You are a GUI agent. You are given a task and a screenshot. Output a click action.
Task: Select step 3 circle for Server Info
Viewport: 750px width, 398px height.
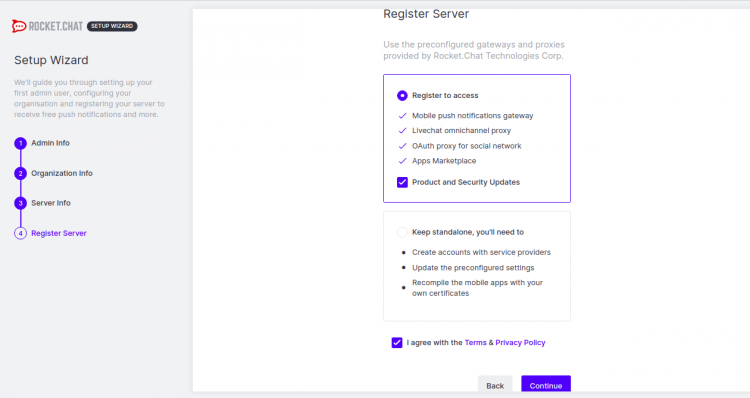(21, 203)
